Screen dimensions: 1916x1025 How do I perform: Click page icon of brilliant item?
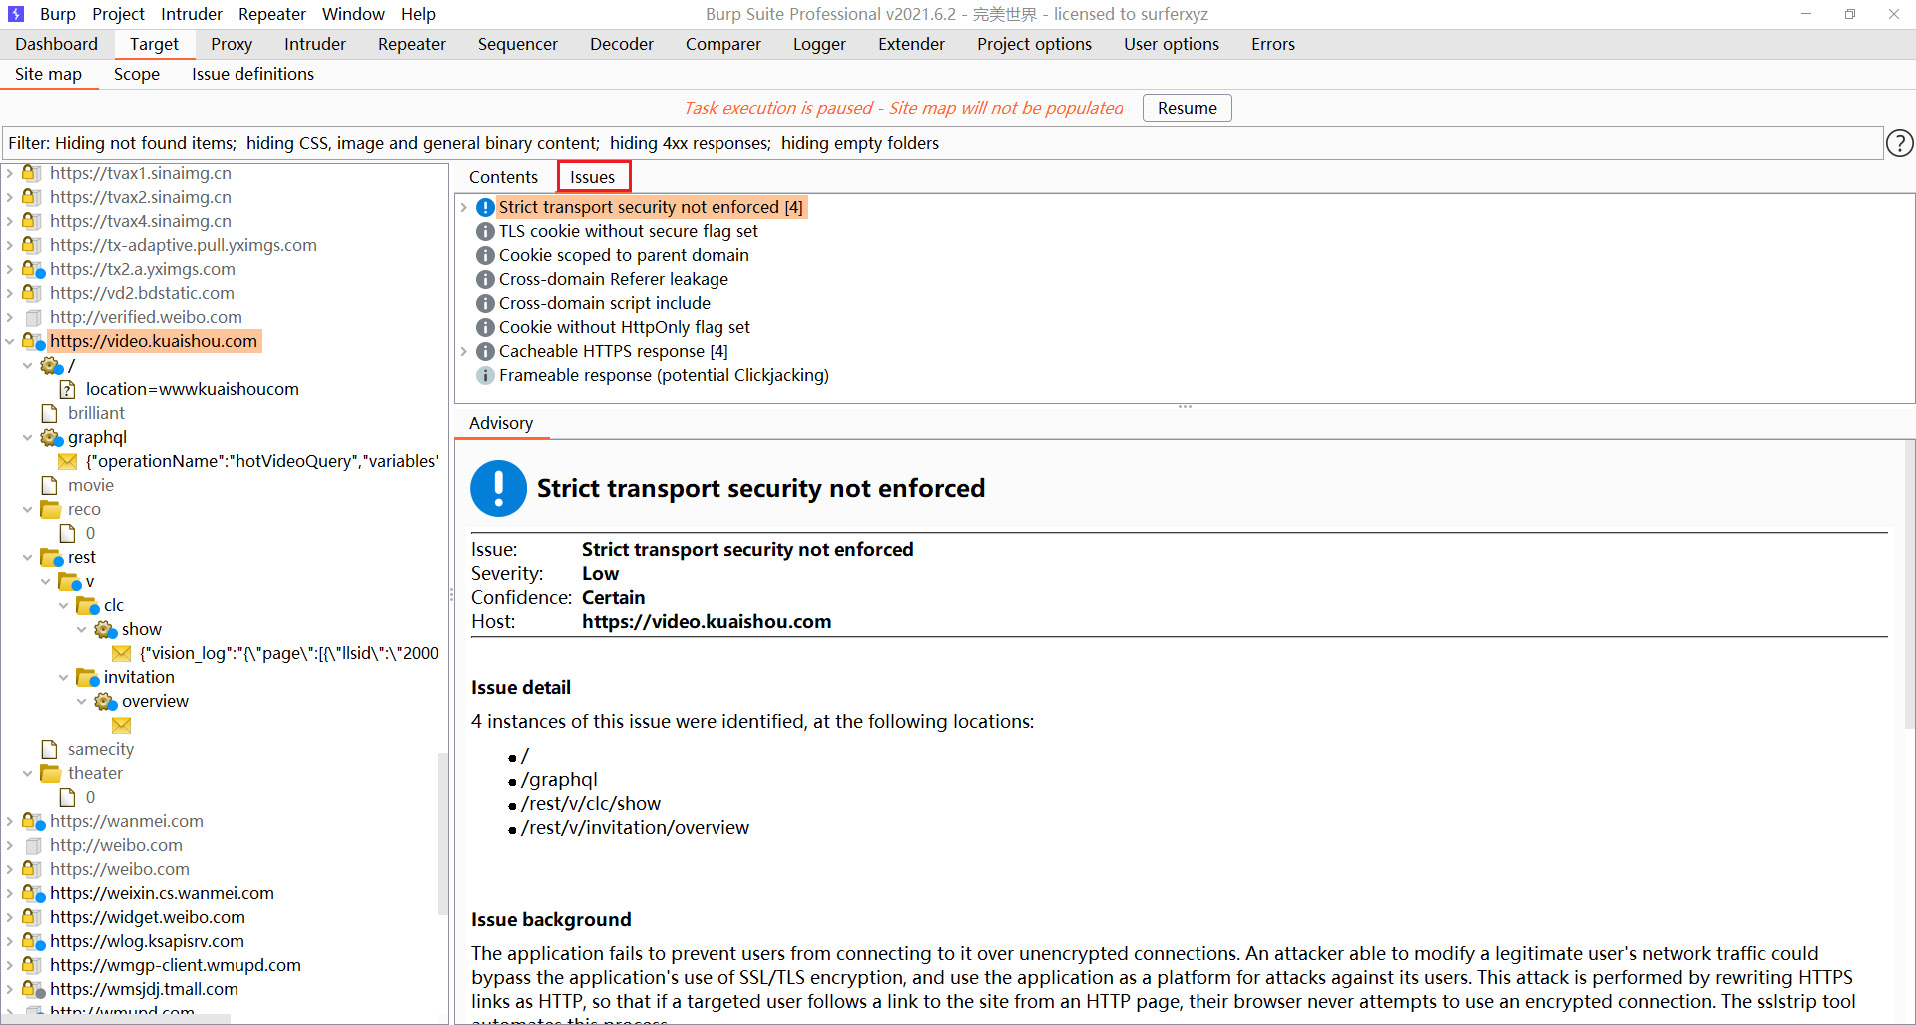click(49, 413)
